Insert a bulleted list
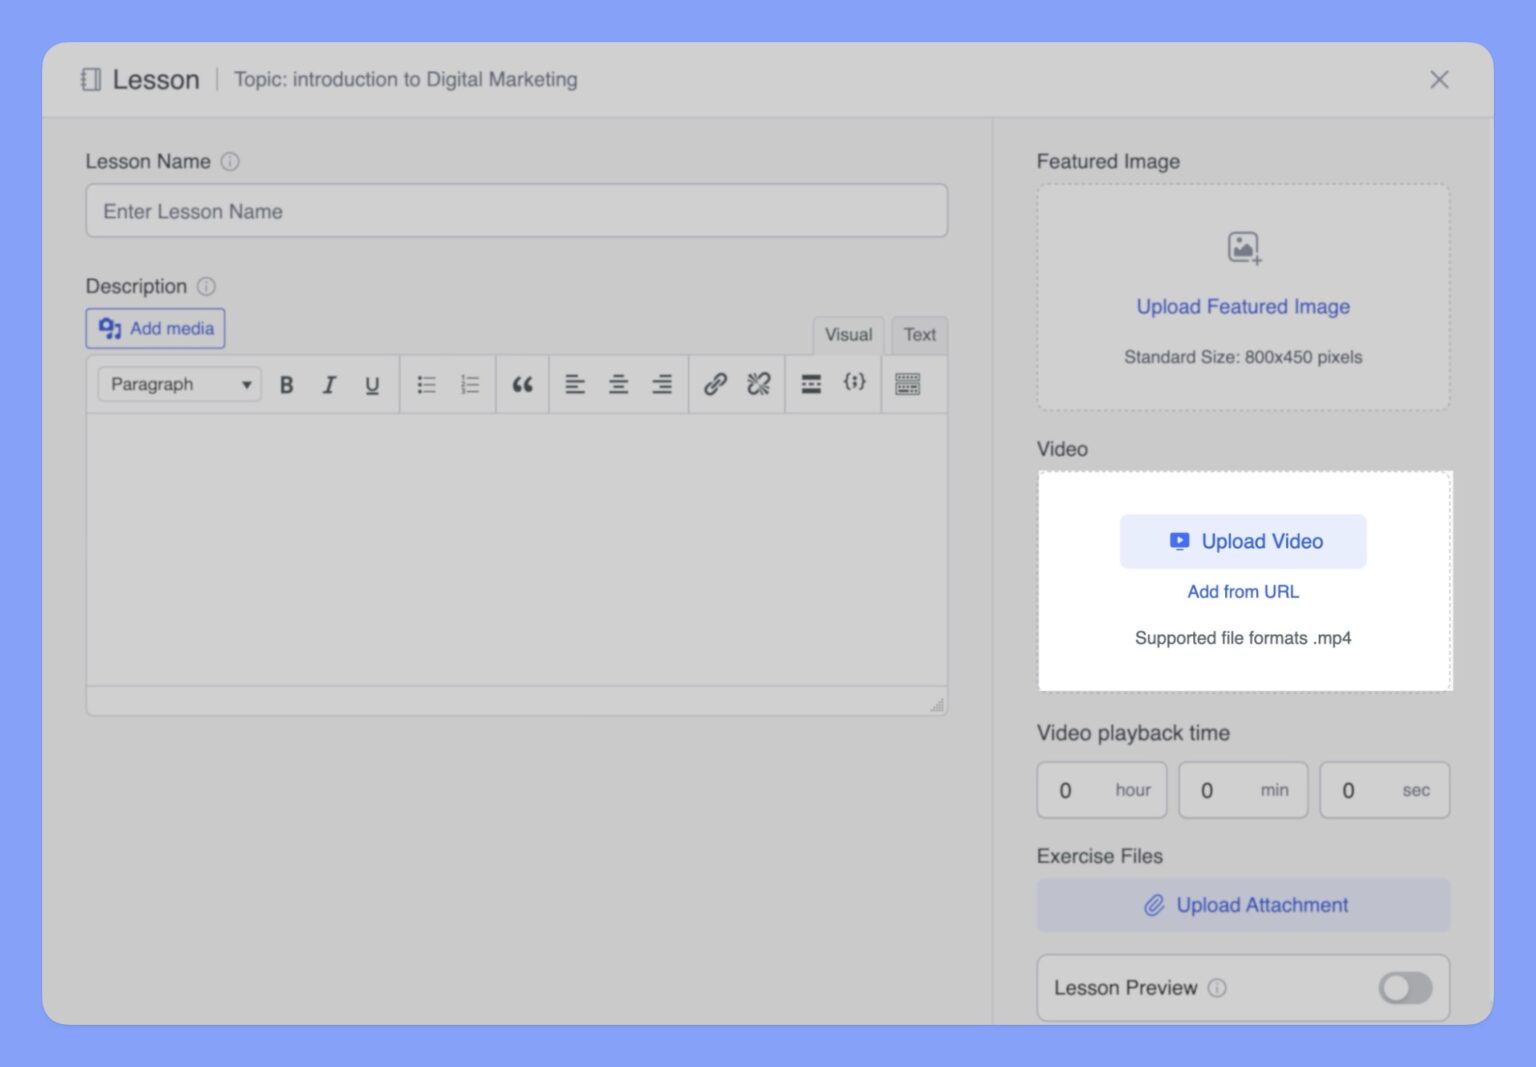 point(426,384)
